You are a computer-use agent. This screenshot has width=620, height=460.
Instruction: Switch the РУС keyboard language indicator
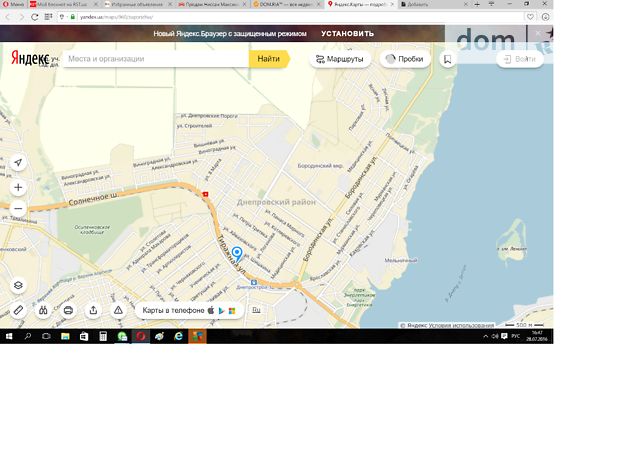click(516, 336)
